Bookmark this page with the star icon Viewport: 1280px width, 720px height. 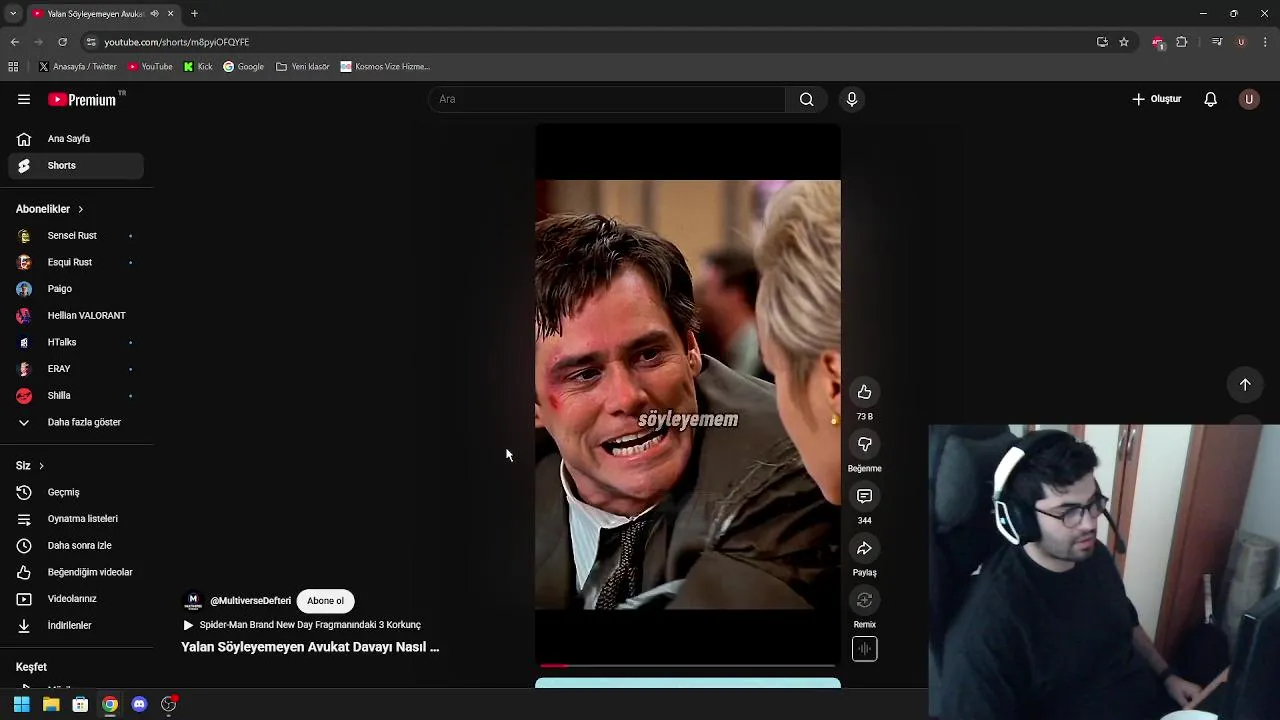coord(1124,42)
